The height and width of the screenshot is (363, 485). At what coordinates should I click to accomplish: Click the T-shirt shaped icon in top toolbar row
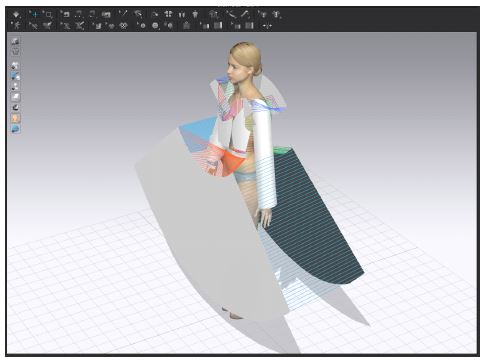(x=195, y=14)
